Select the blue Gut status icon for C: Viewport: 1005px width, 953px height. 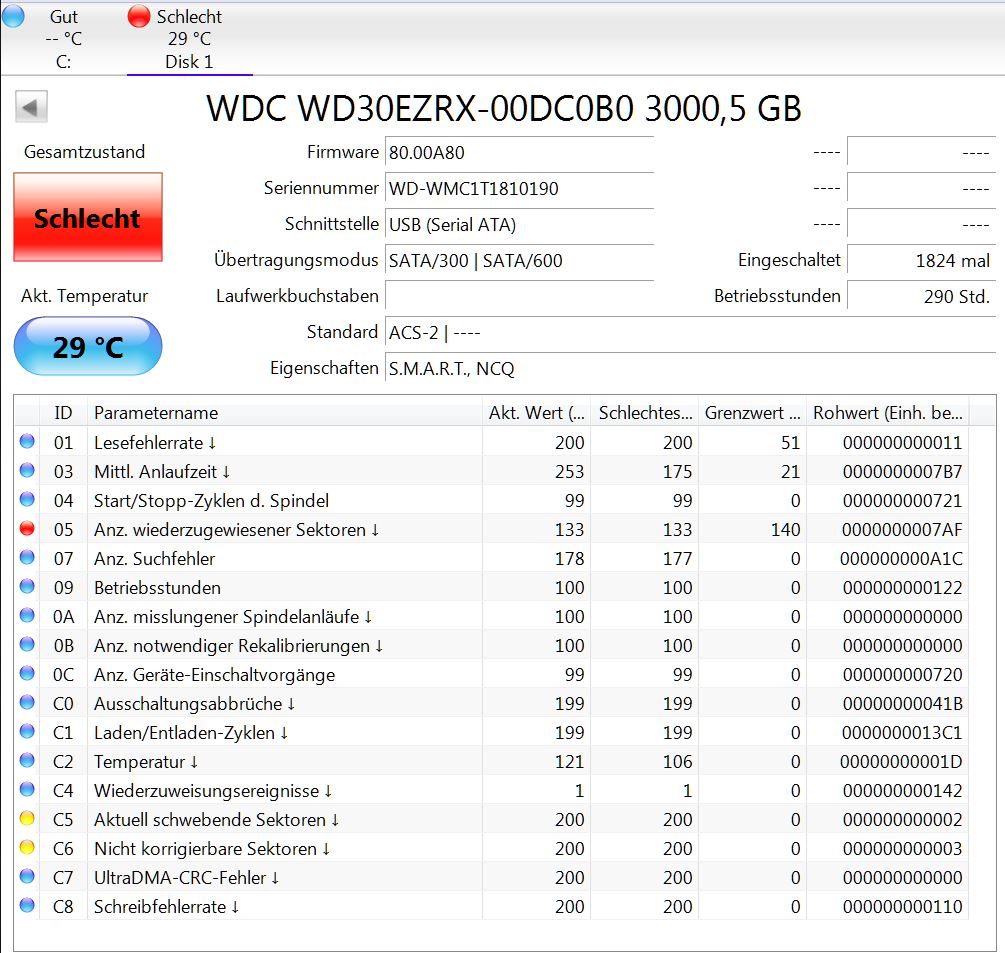(13, 16)
